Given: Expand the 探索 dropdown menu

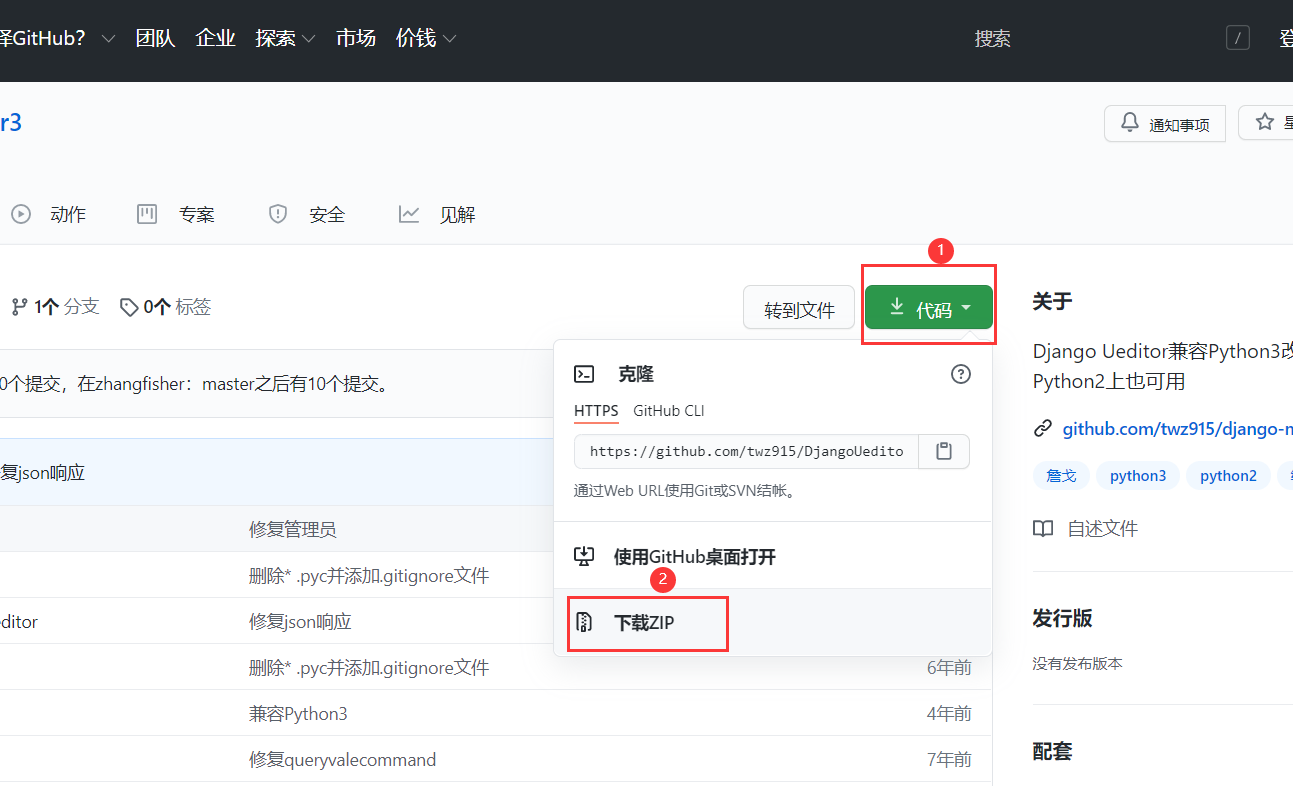Looking at the screenshot, I should 285,37.
